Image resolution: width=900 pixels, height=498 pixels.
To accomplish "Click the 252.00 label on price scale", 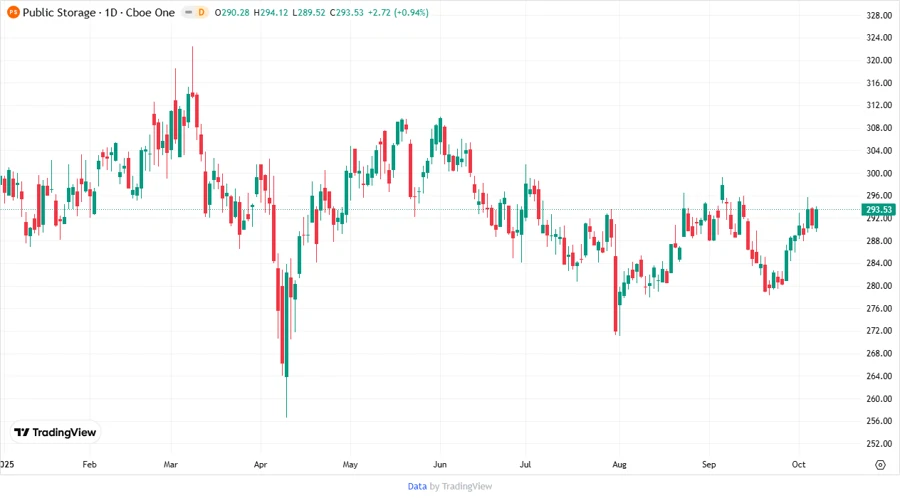I will pyautogui.click(x=878, y=444).
